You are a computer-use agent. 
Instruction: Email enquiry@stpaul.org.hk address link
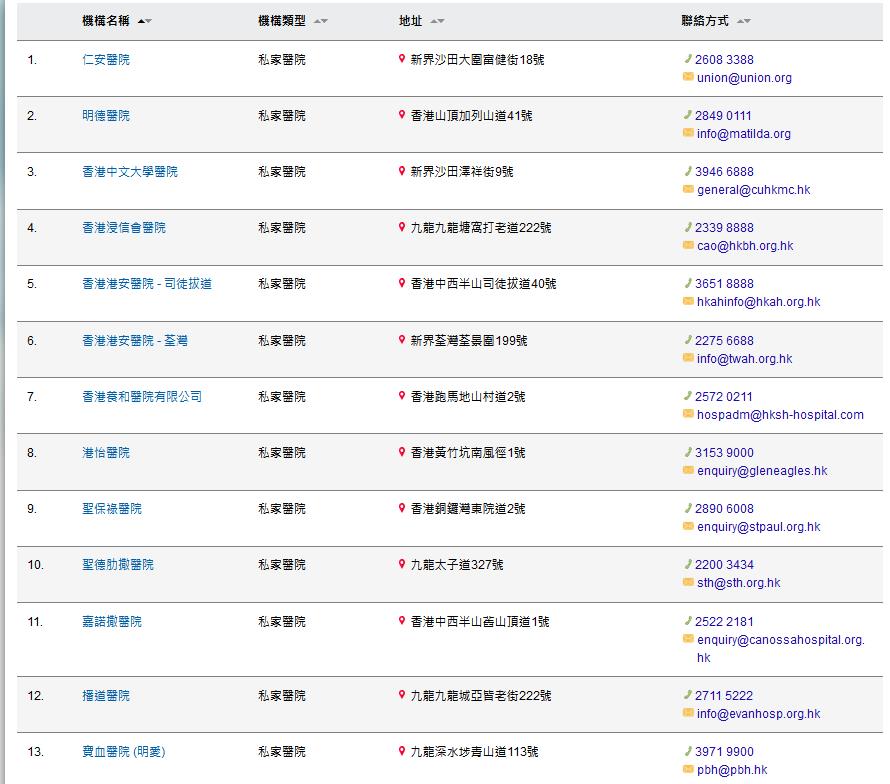[759, 527]
